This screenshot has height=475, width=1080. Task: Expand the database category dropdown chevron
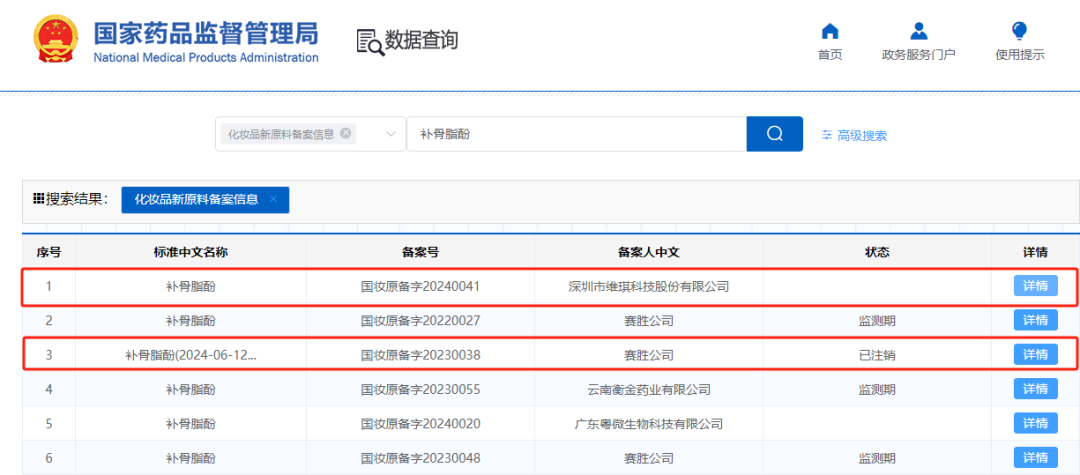point(391,134)
